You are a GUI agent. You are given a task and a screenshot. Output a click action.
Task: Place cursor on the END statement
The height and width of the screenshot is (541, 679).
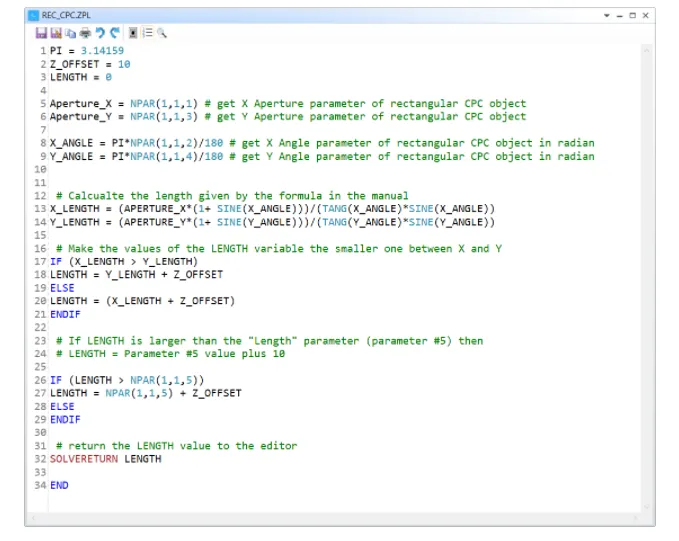point(59,485)
